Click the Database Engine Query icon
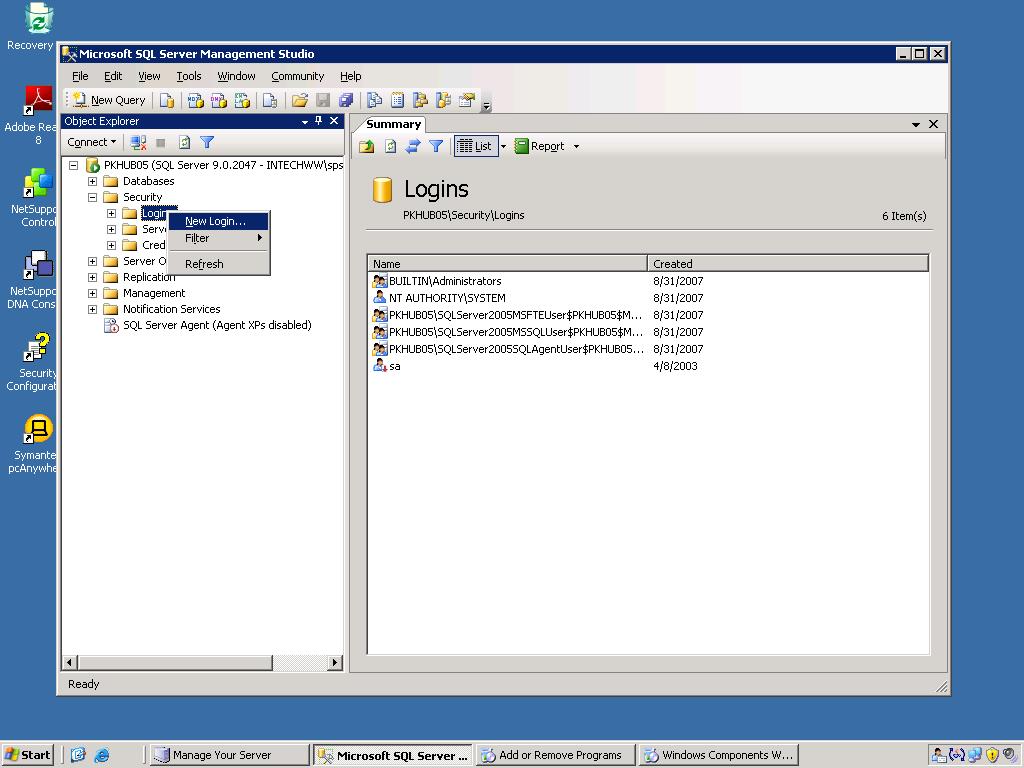1024x768 pixels. (x=167, y=100)
